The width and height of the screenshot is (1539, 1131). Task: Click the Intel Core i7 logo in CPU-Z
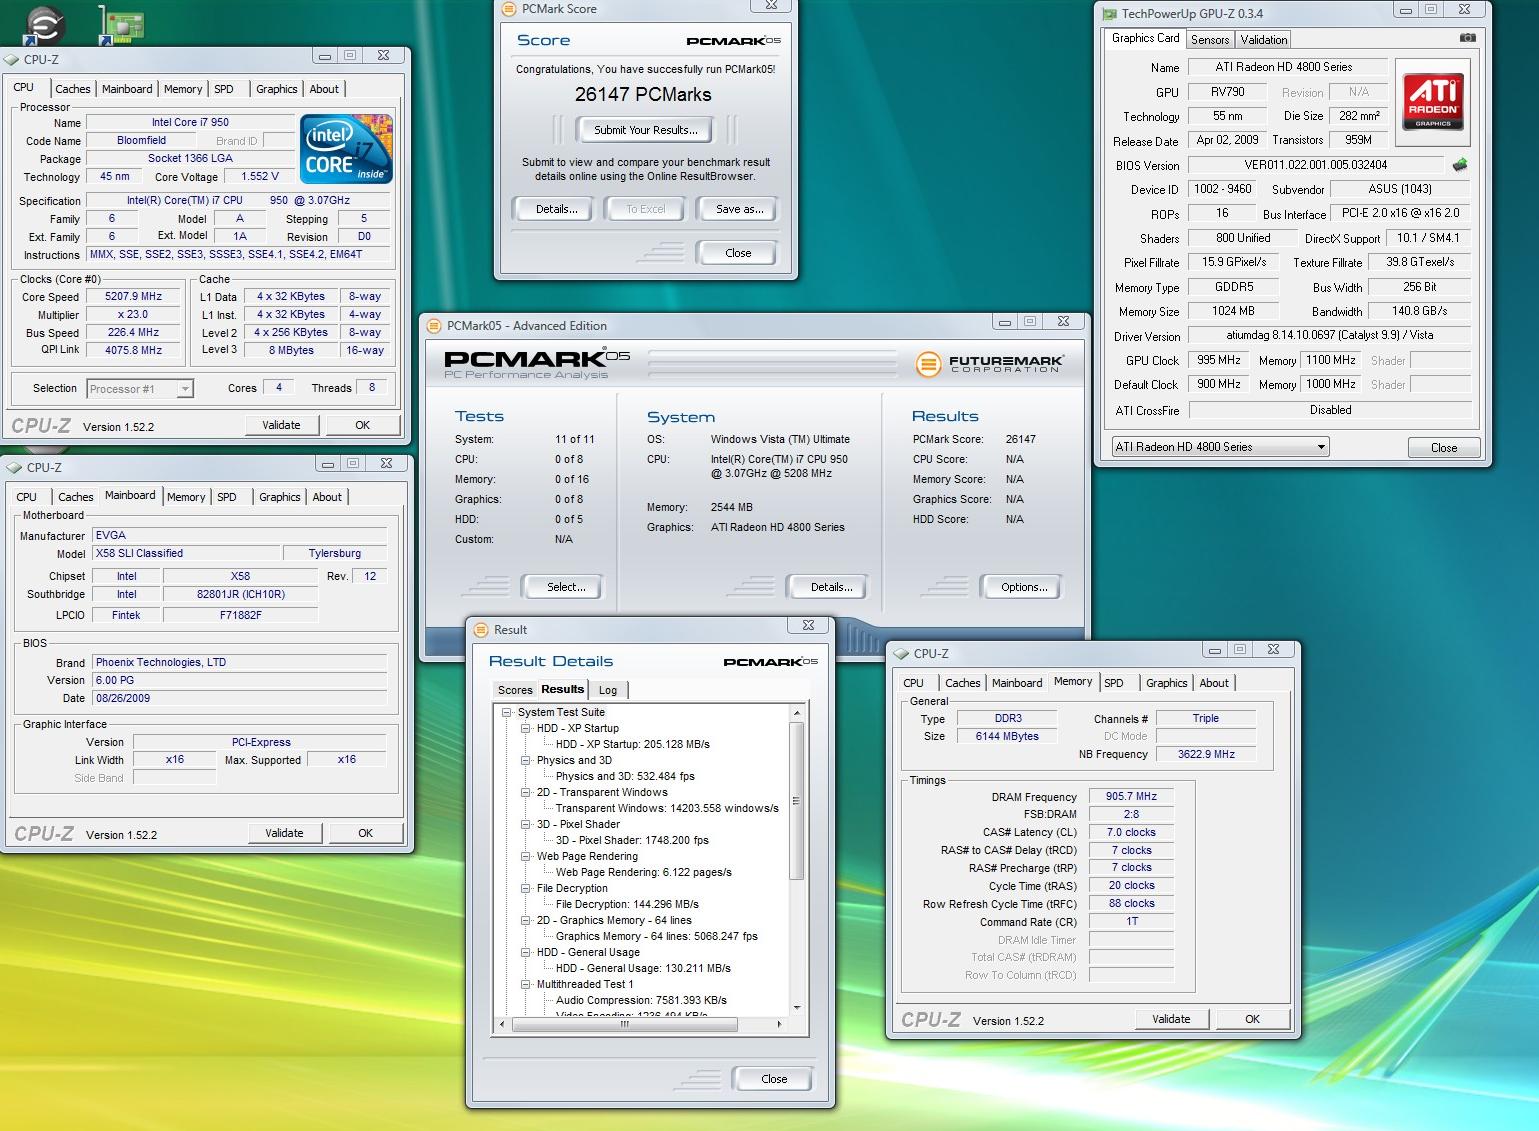pos(346,149)
